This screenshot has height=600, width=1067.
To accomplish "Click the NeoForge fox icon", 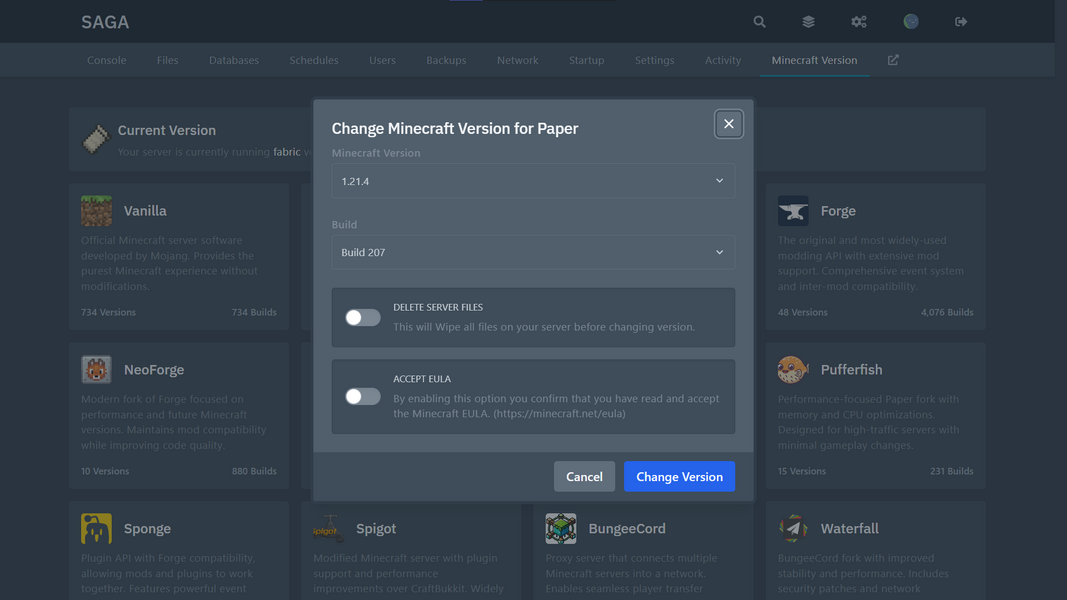I will coord(96,369).
